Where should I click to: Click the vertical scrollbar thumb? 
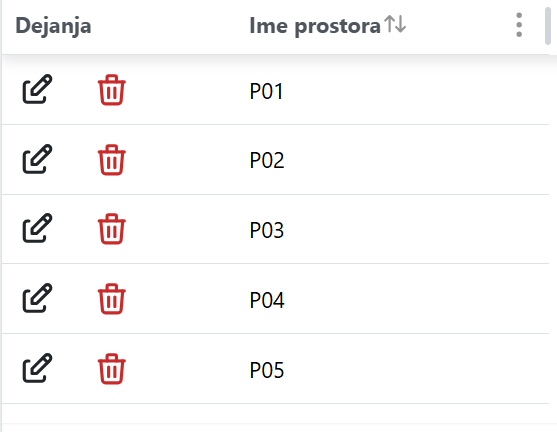point(548,26)
